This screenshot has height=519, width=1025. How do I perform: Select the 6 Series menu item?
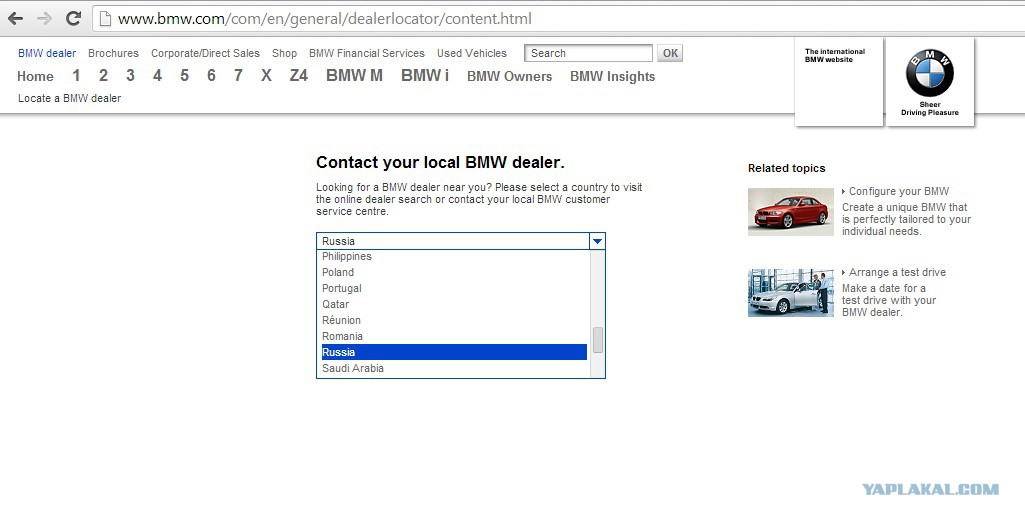click(x=211, y=76)
